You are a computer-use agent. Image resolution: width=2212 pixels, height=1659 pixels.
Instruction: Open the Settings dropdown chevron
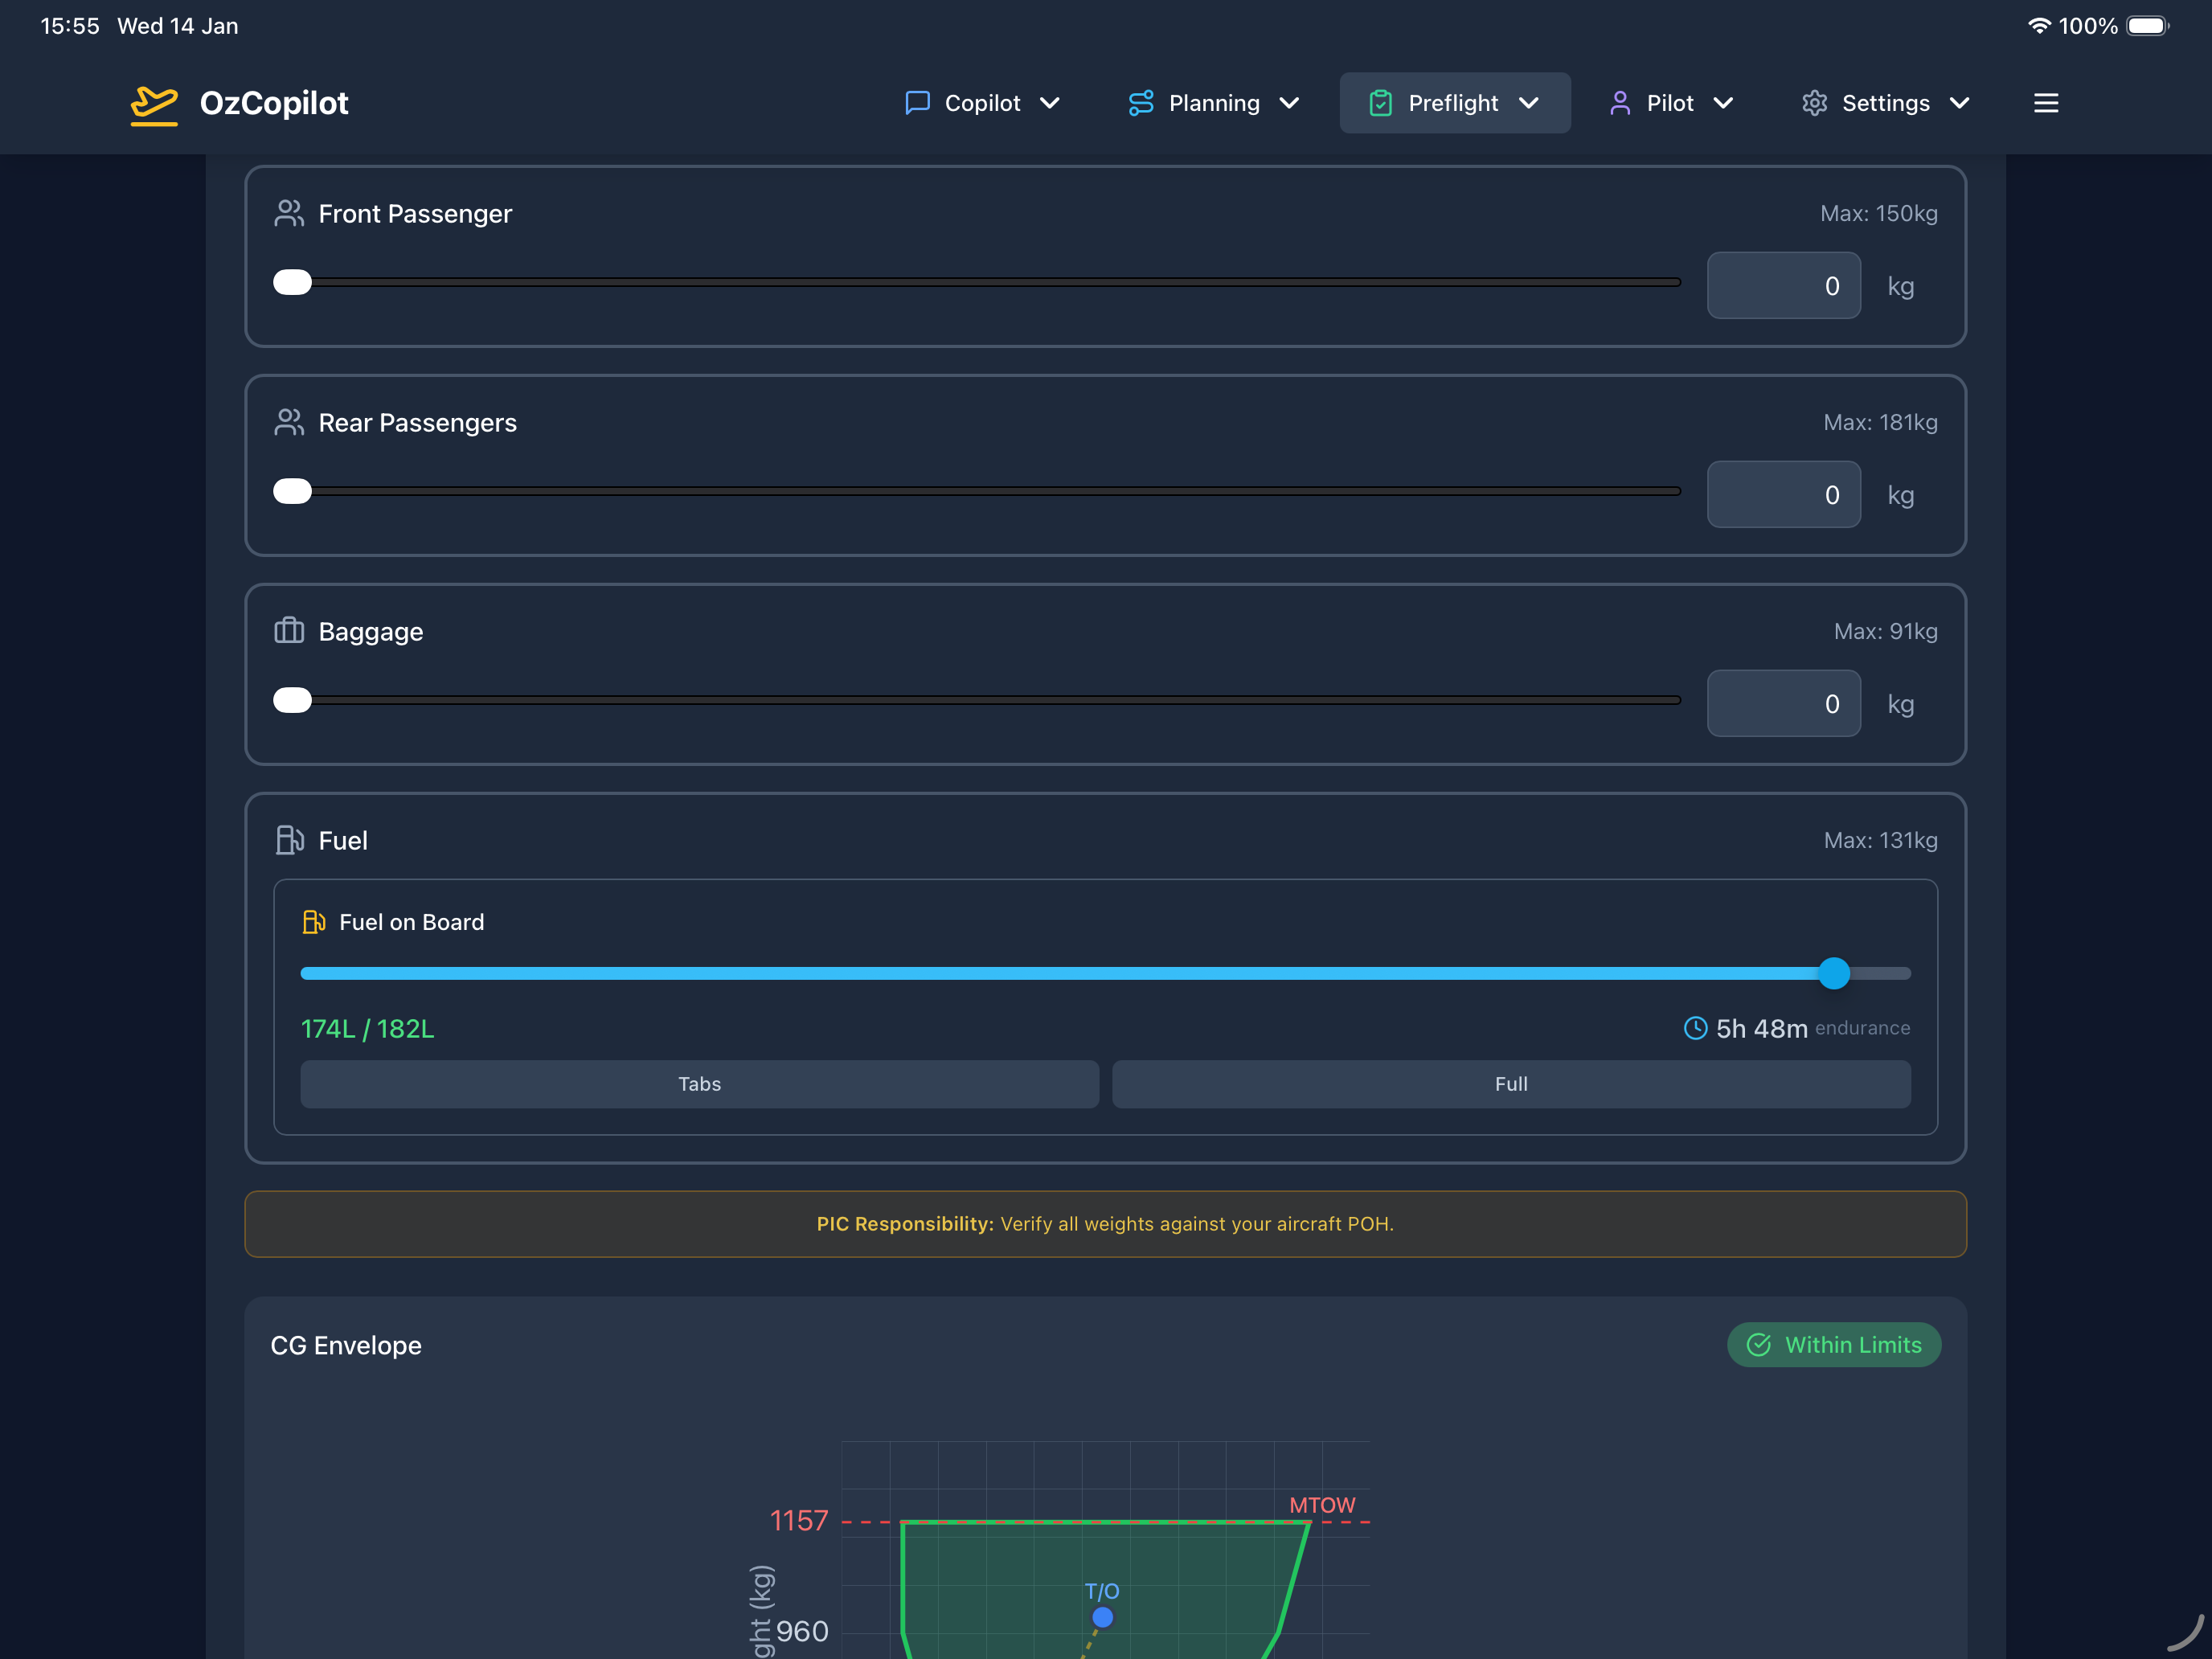1959,102
